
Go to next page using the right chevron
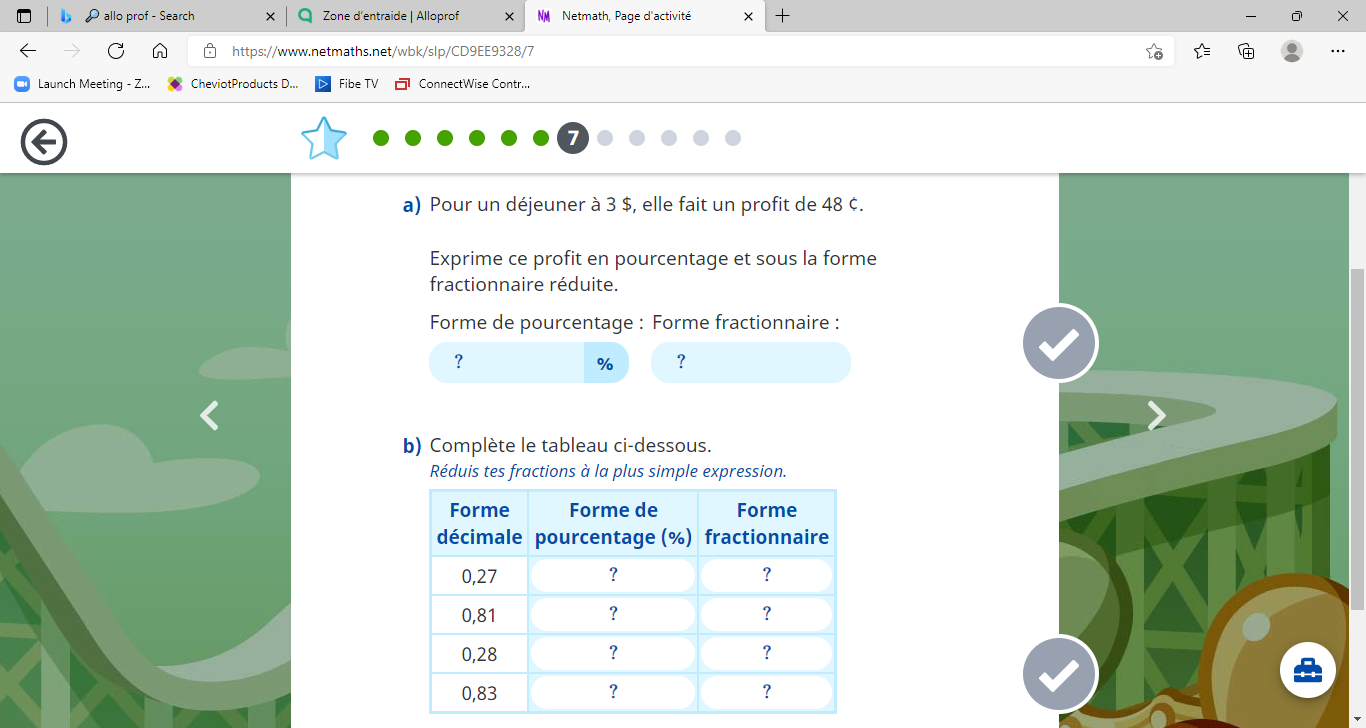1156,415
